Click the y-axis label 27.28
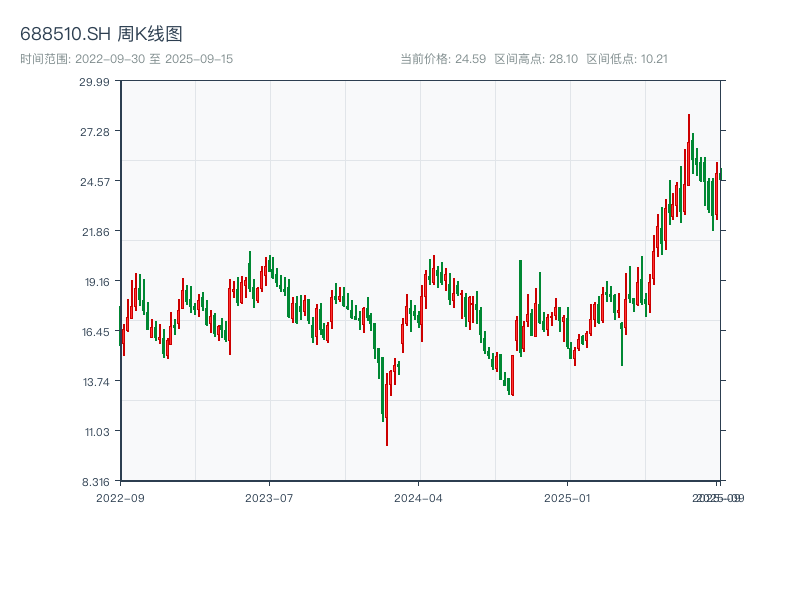The width and height of the screenshot is (800, 600). click(95, 132)
